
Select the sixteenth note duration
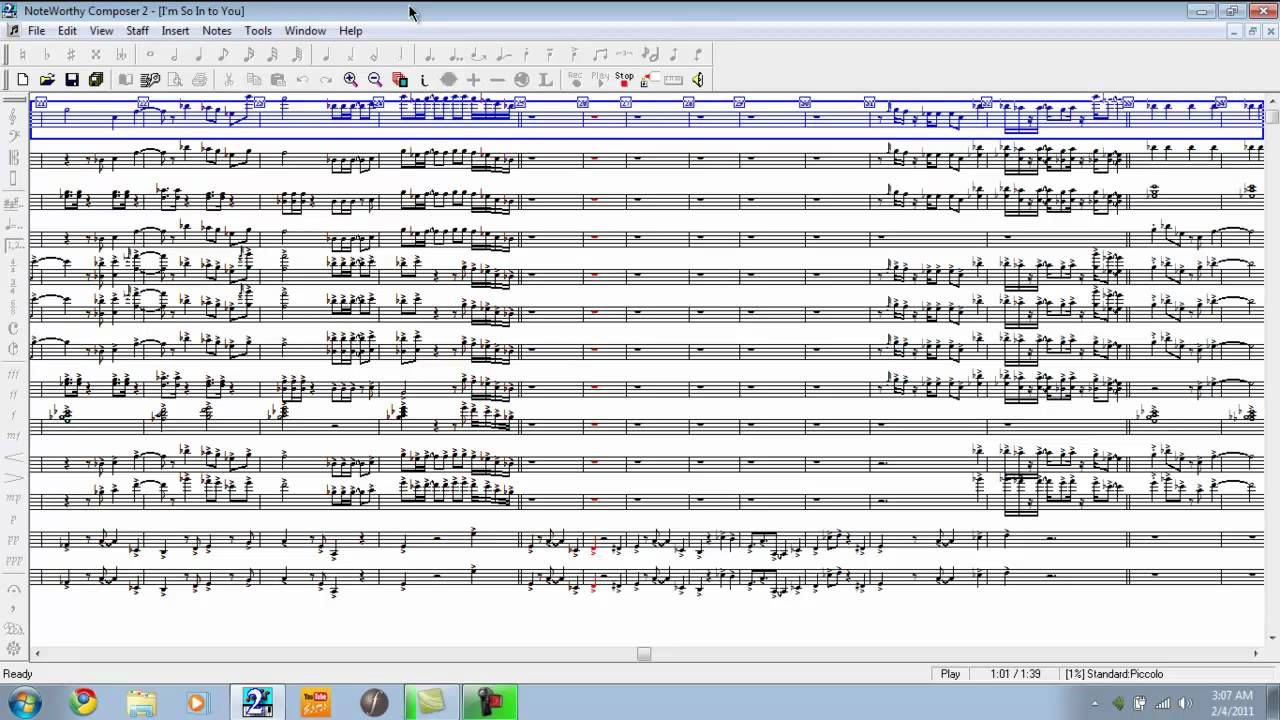pos(249,55)
